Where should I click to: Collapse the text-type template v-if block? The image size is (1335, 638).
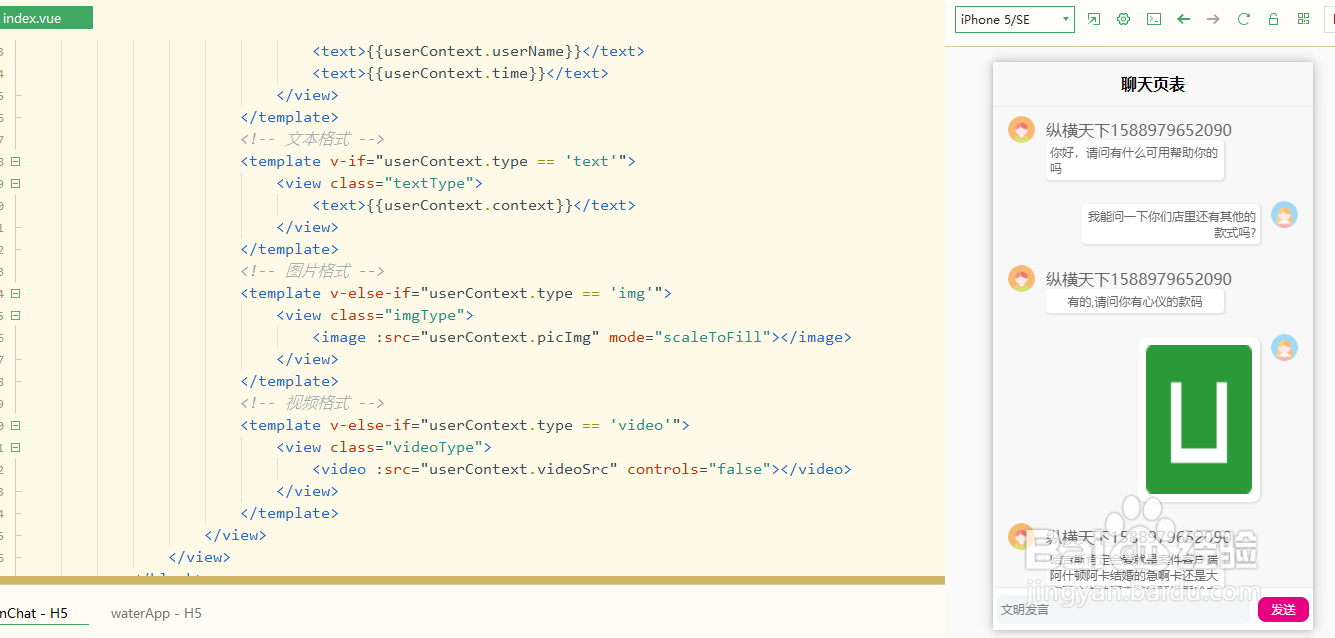[16, 161]
